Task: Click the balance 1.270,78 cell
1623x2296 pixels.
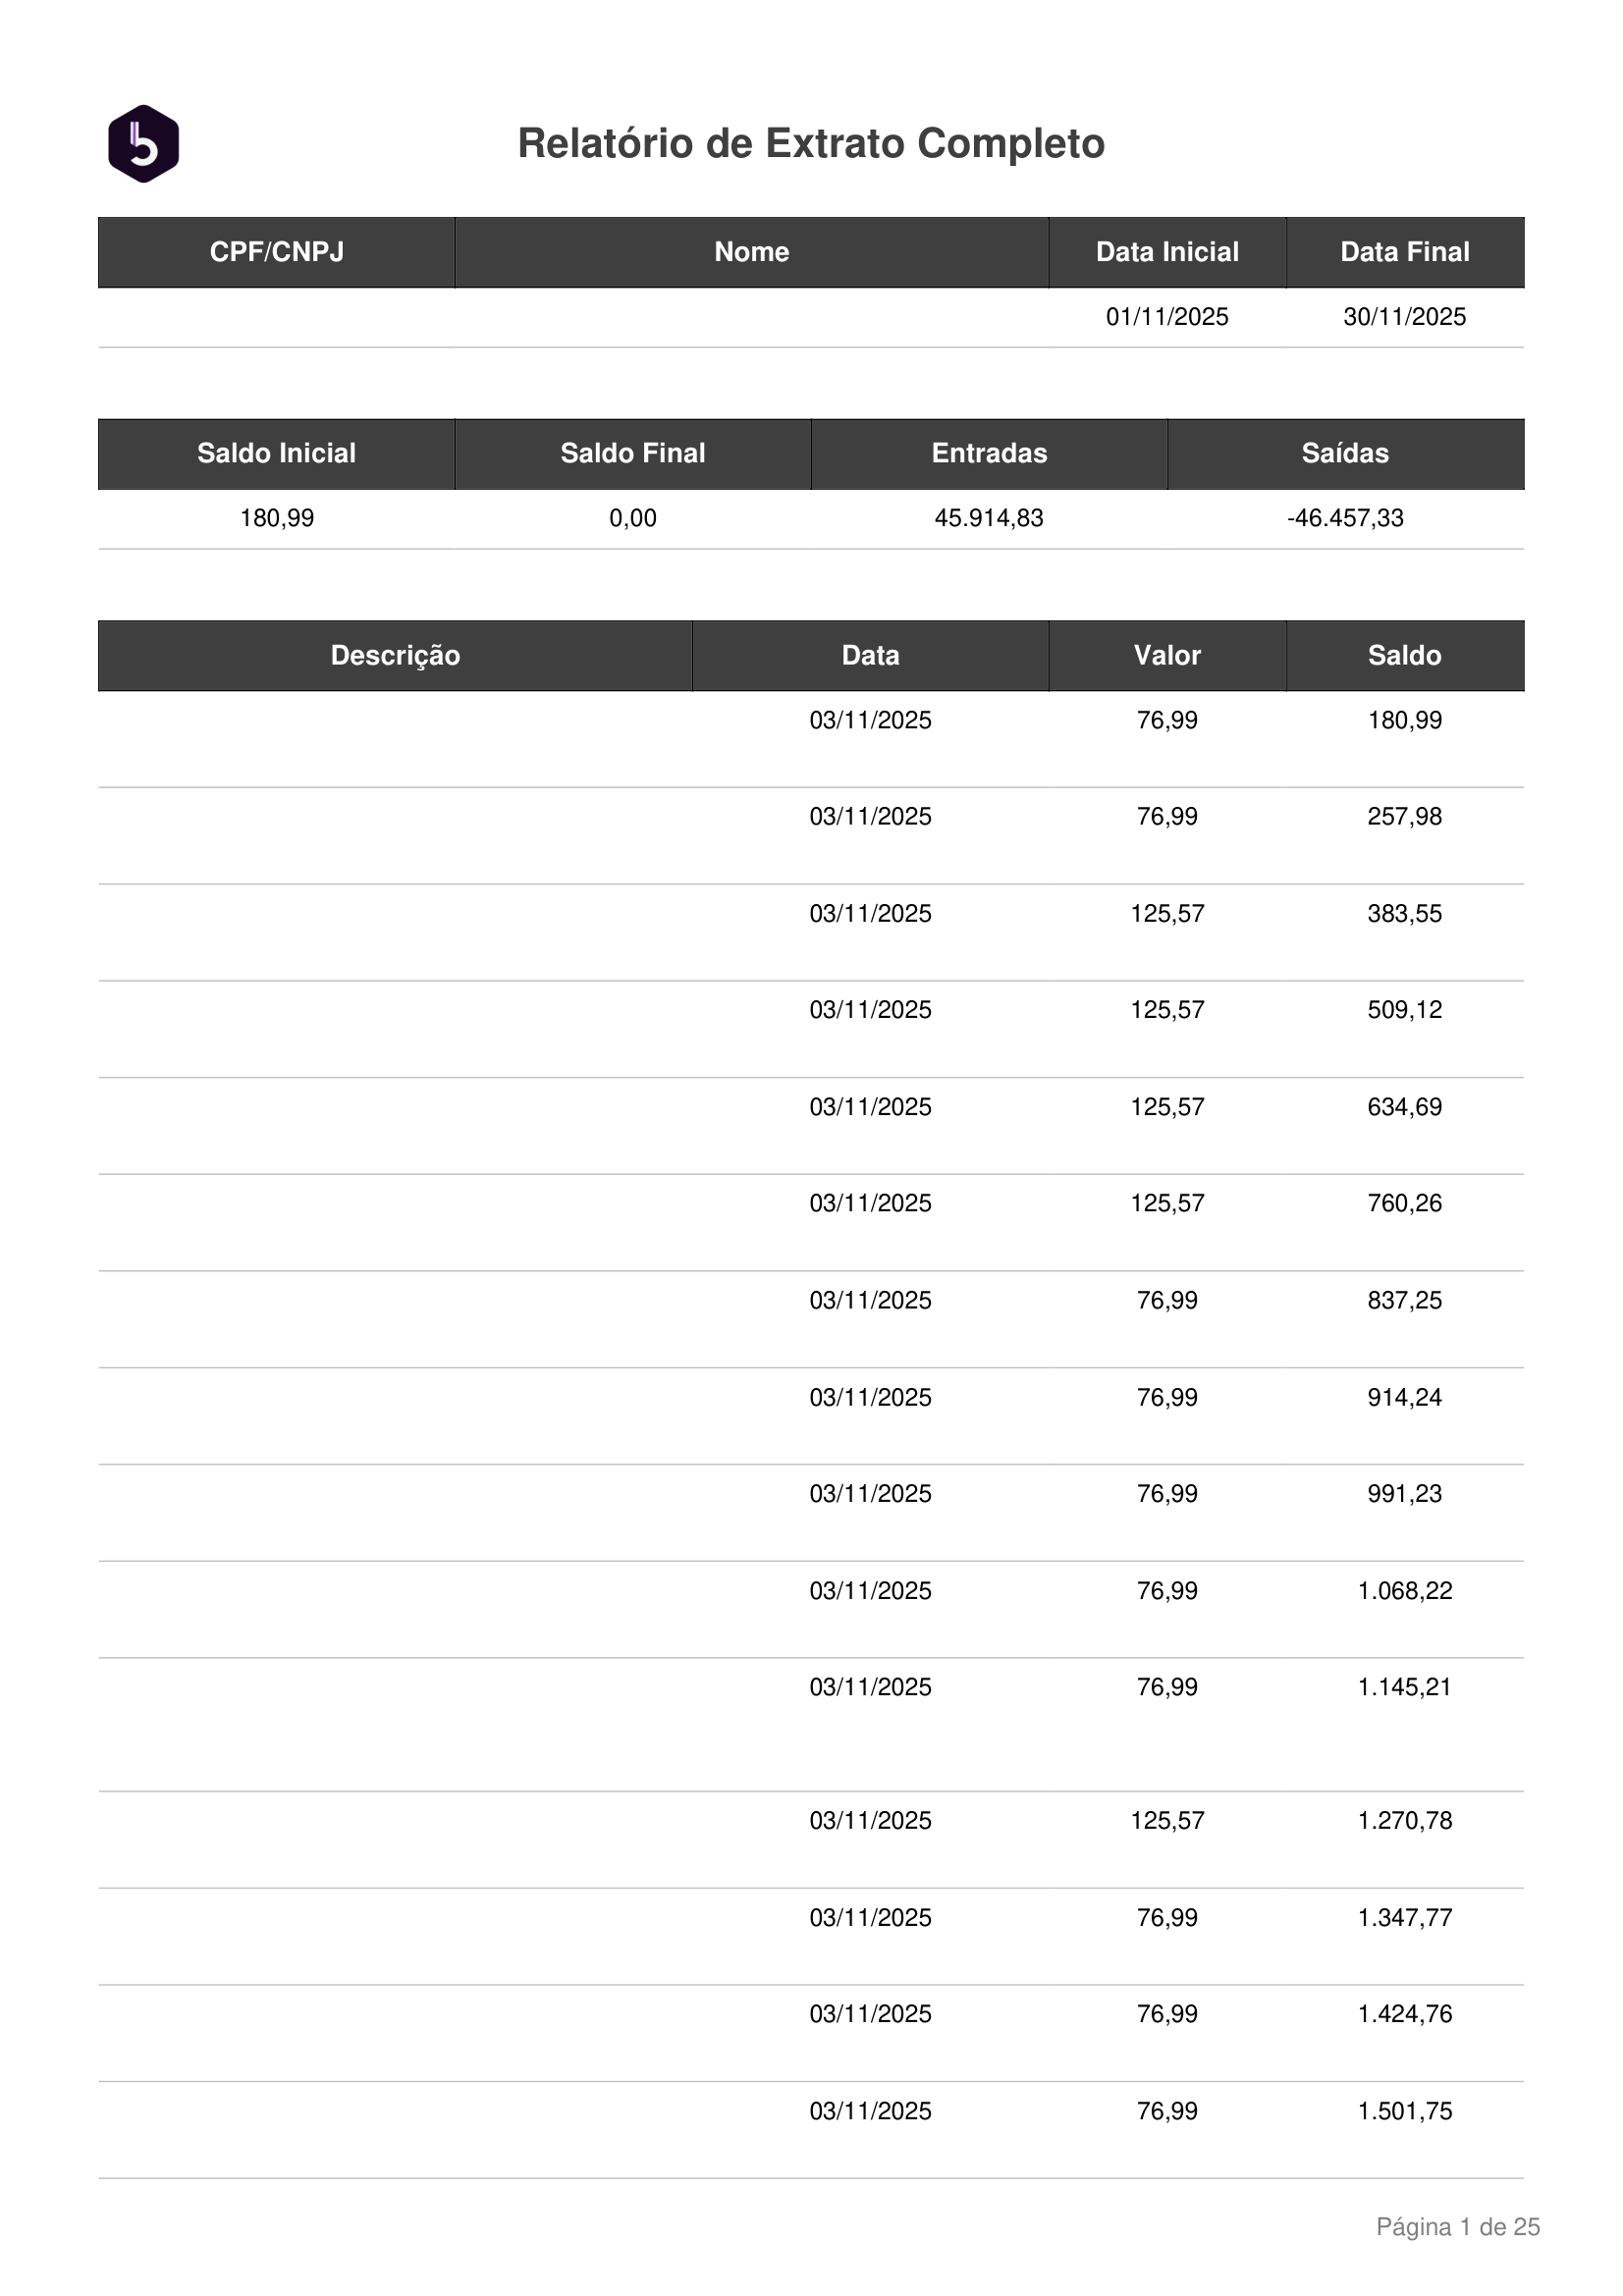Action: click(1405, 1820)
